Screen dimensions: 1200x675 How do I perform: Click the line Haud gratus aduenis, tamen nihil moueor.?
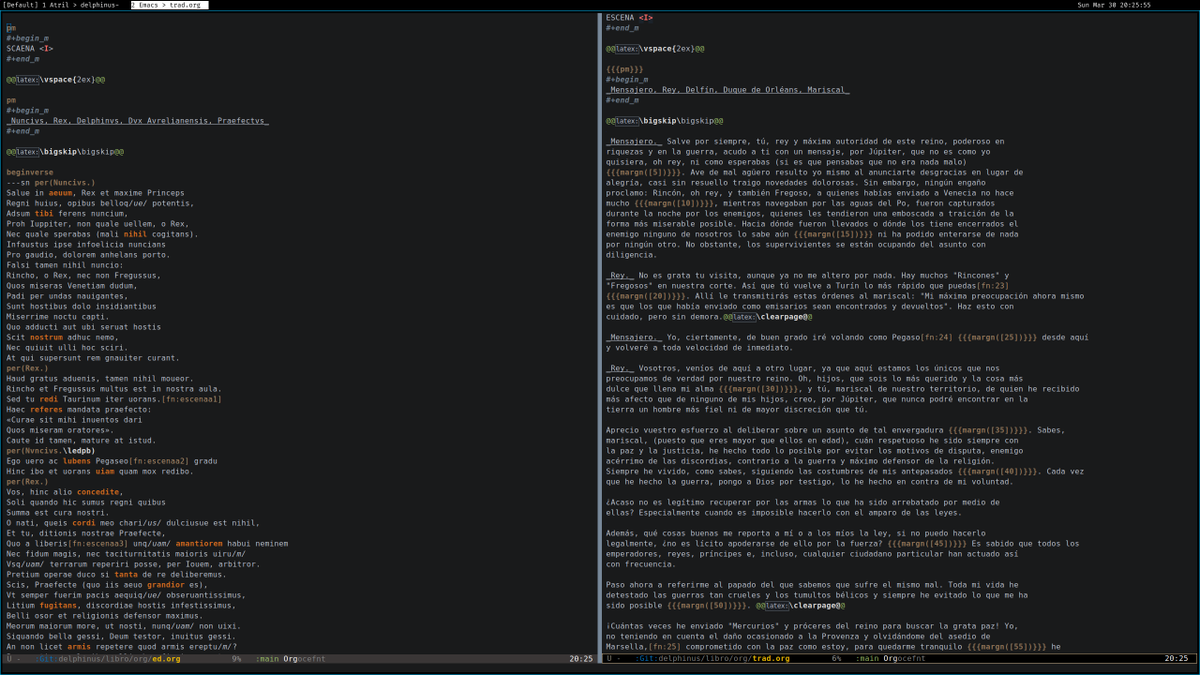click(100, 379)
